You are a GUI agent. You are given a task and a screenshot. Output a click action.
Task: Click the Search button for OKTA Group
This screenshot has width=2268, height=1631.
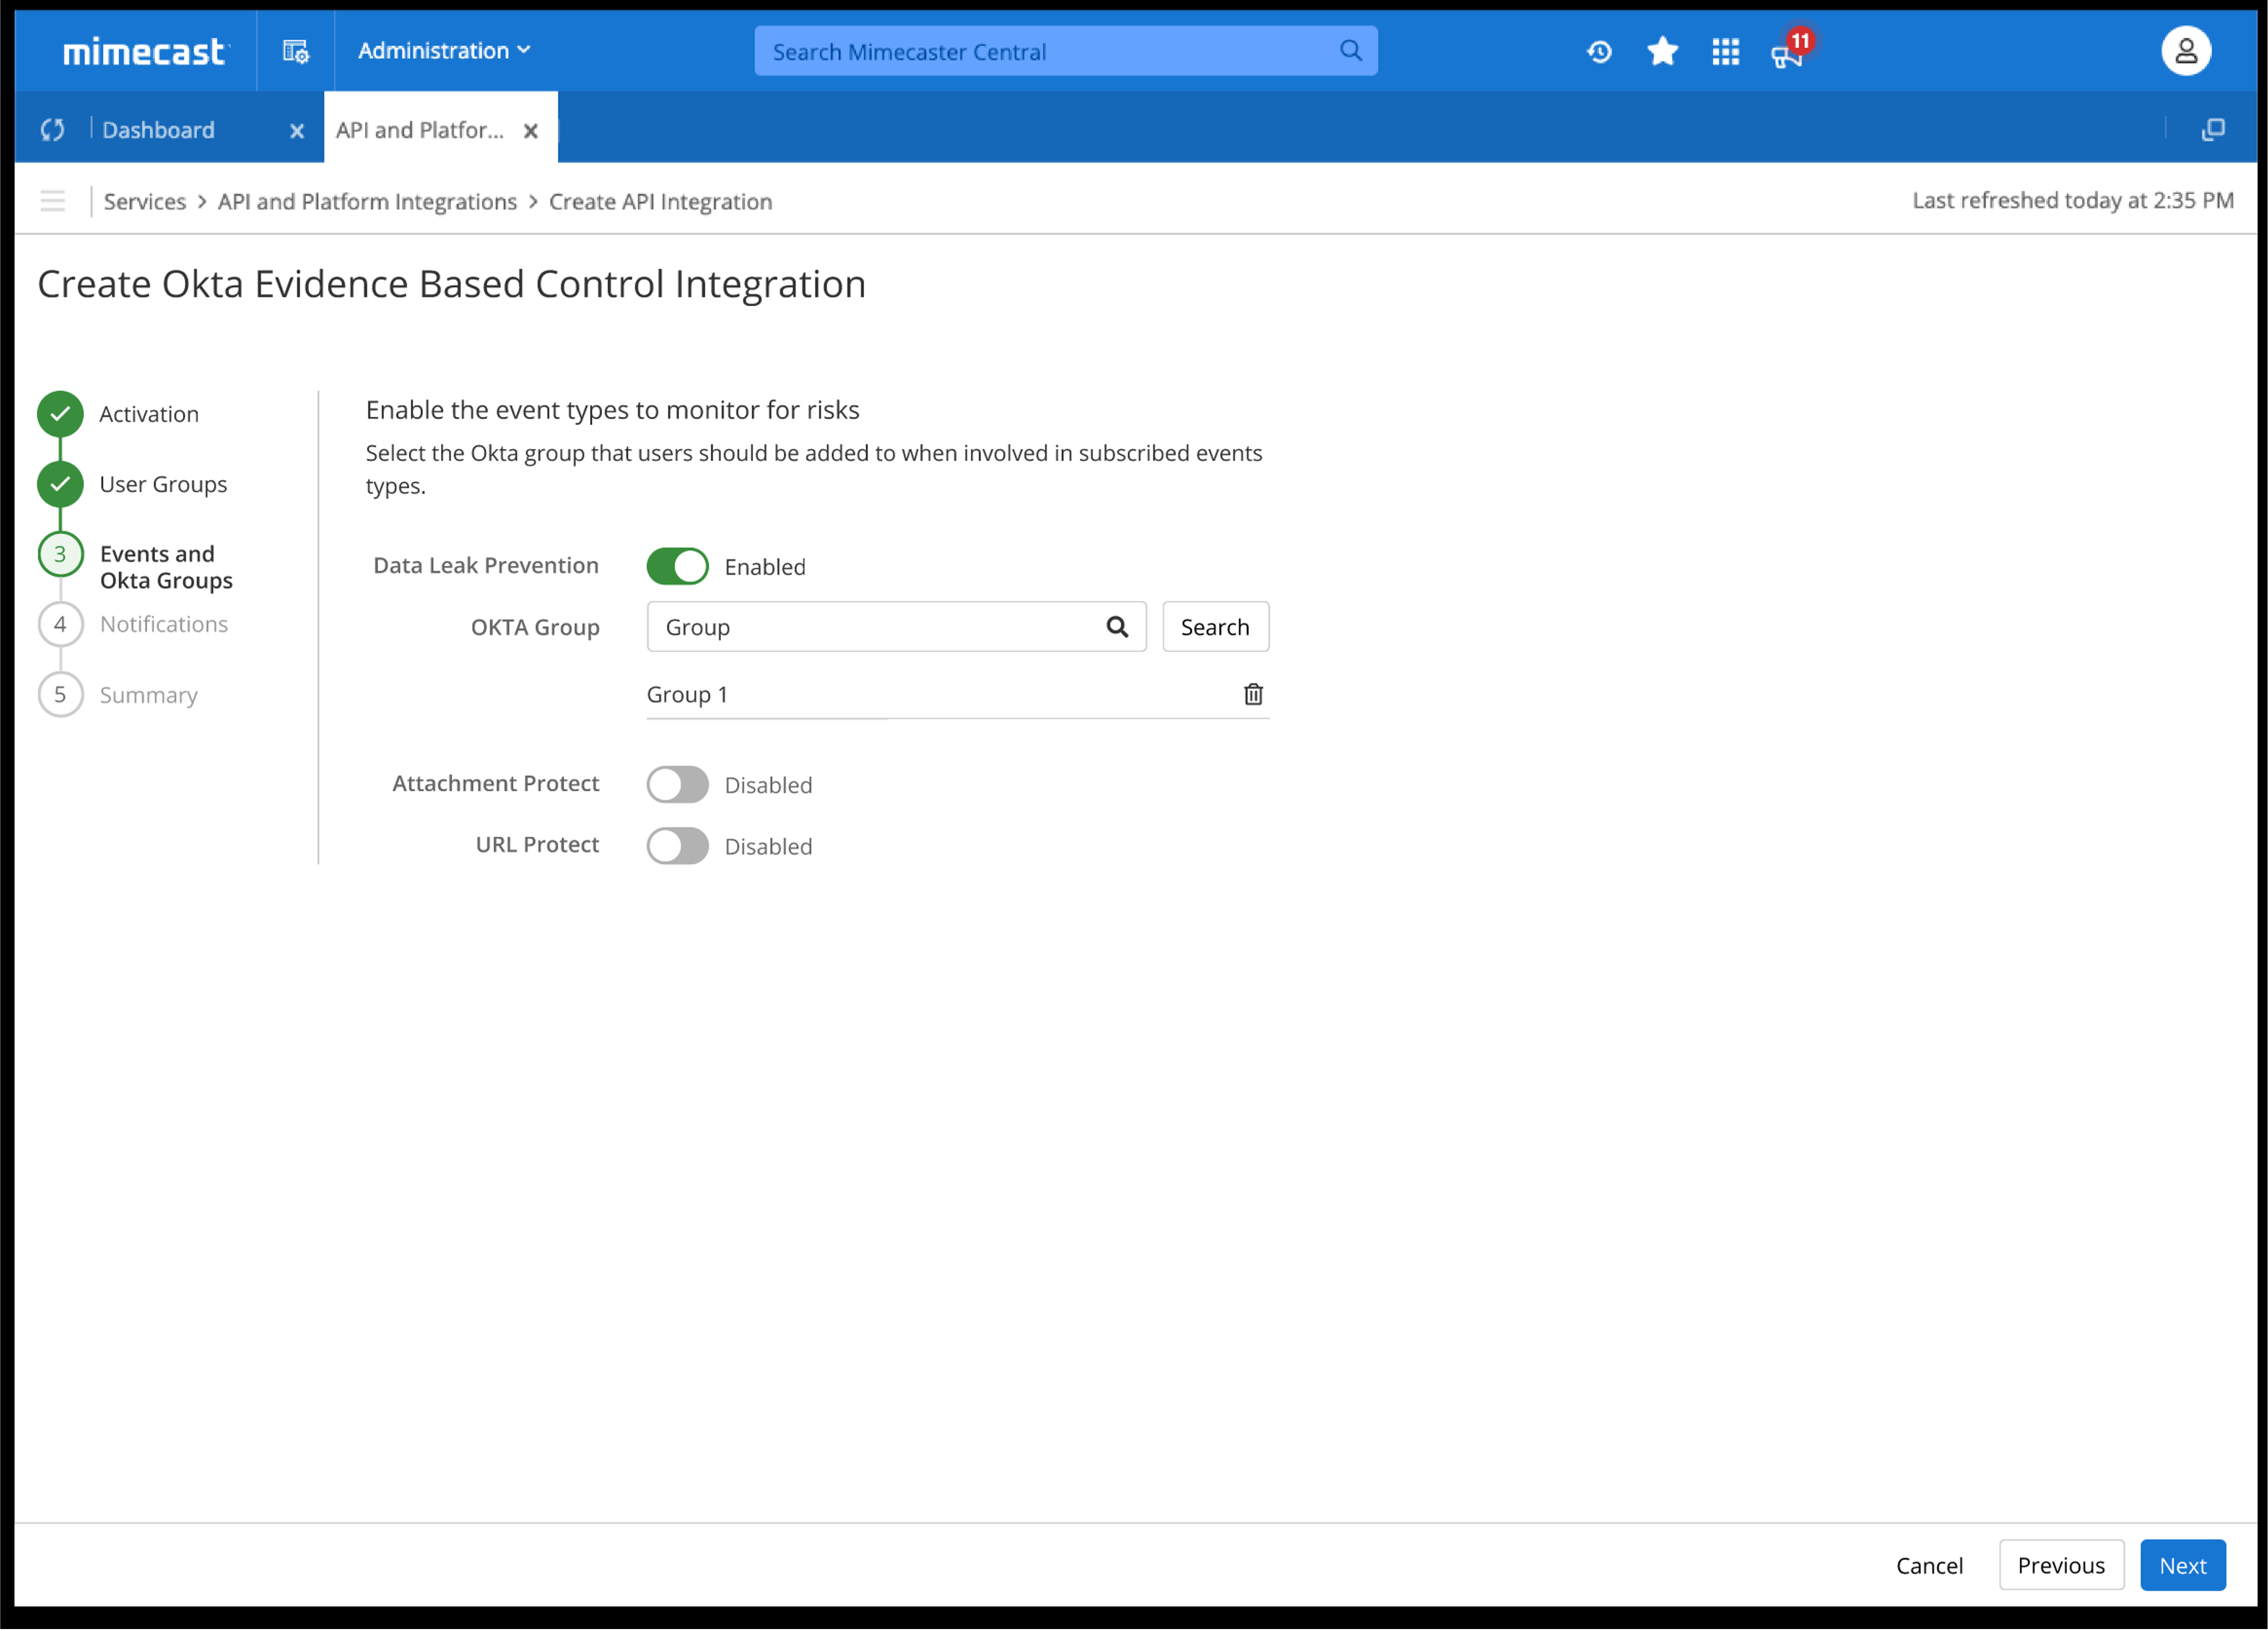(1215, 627)
